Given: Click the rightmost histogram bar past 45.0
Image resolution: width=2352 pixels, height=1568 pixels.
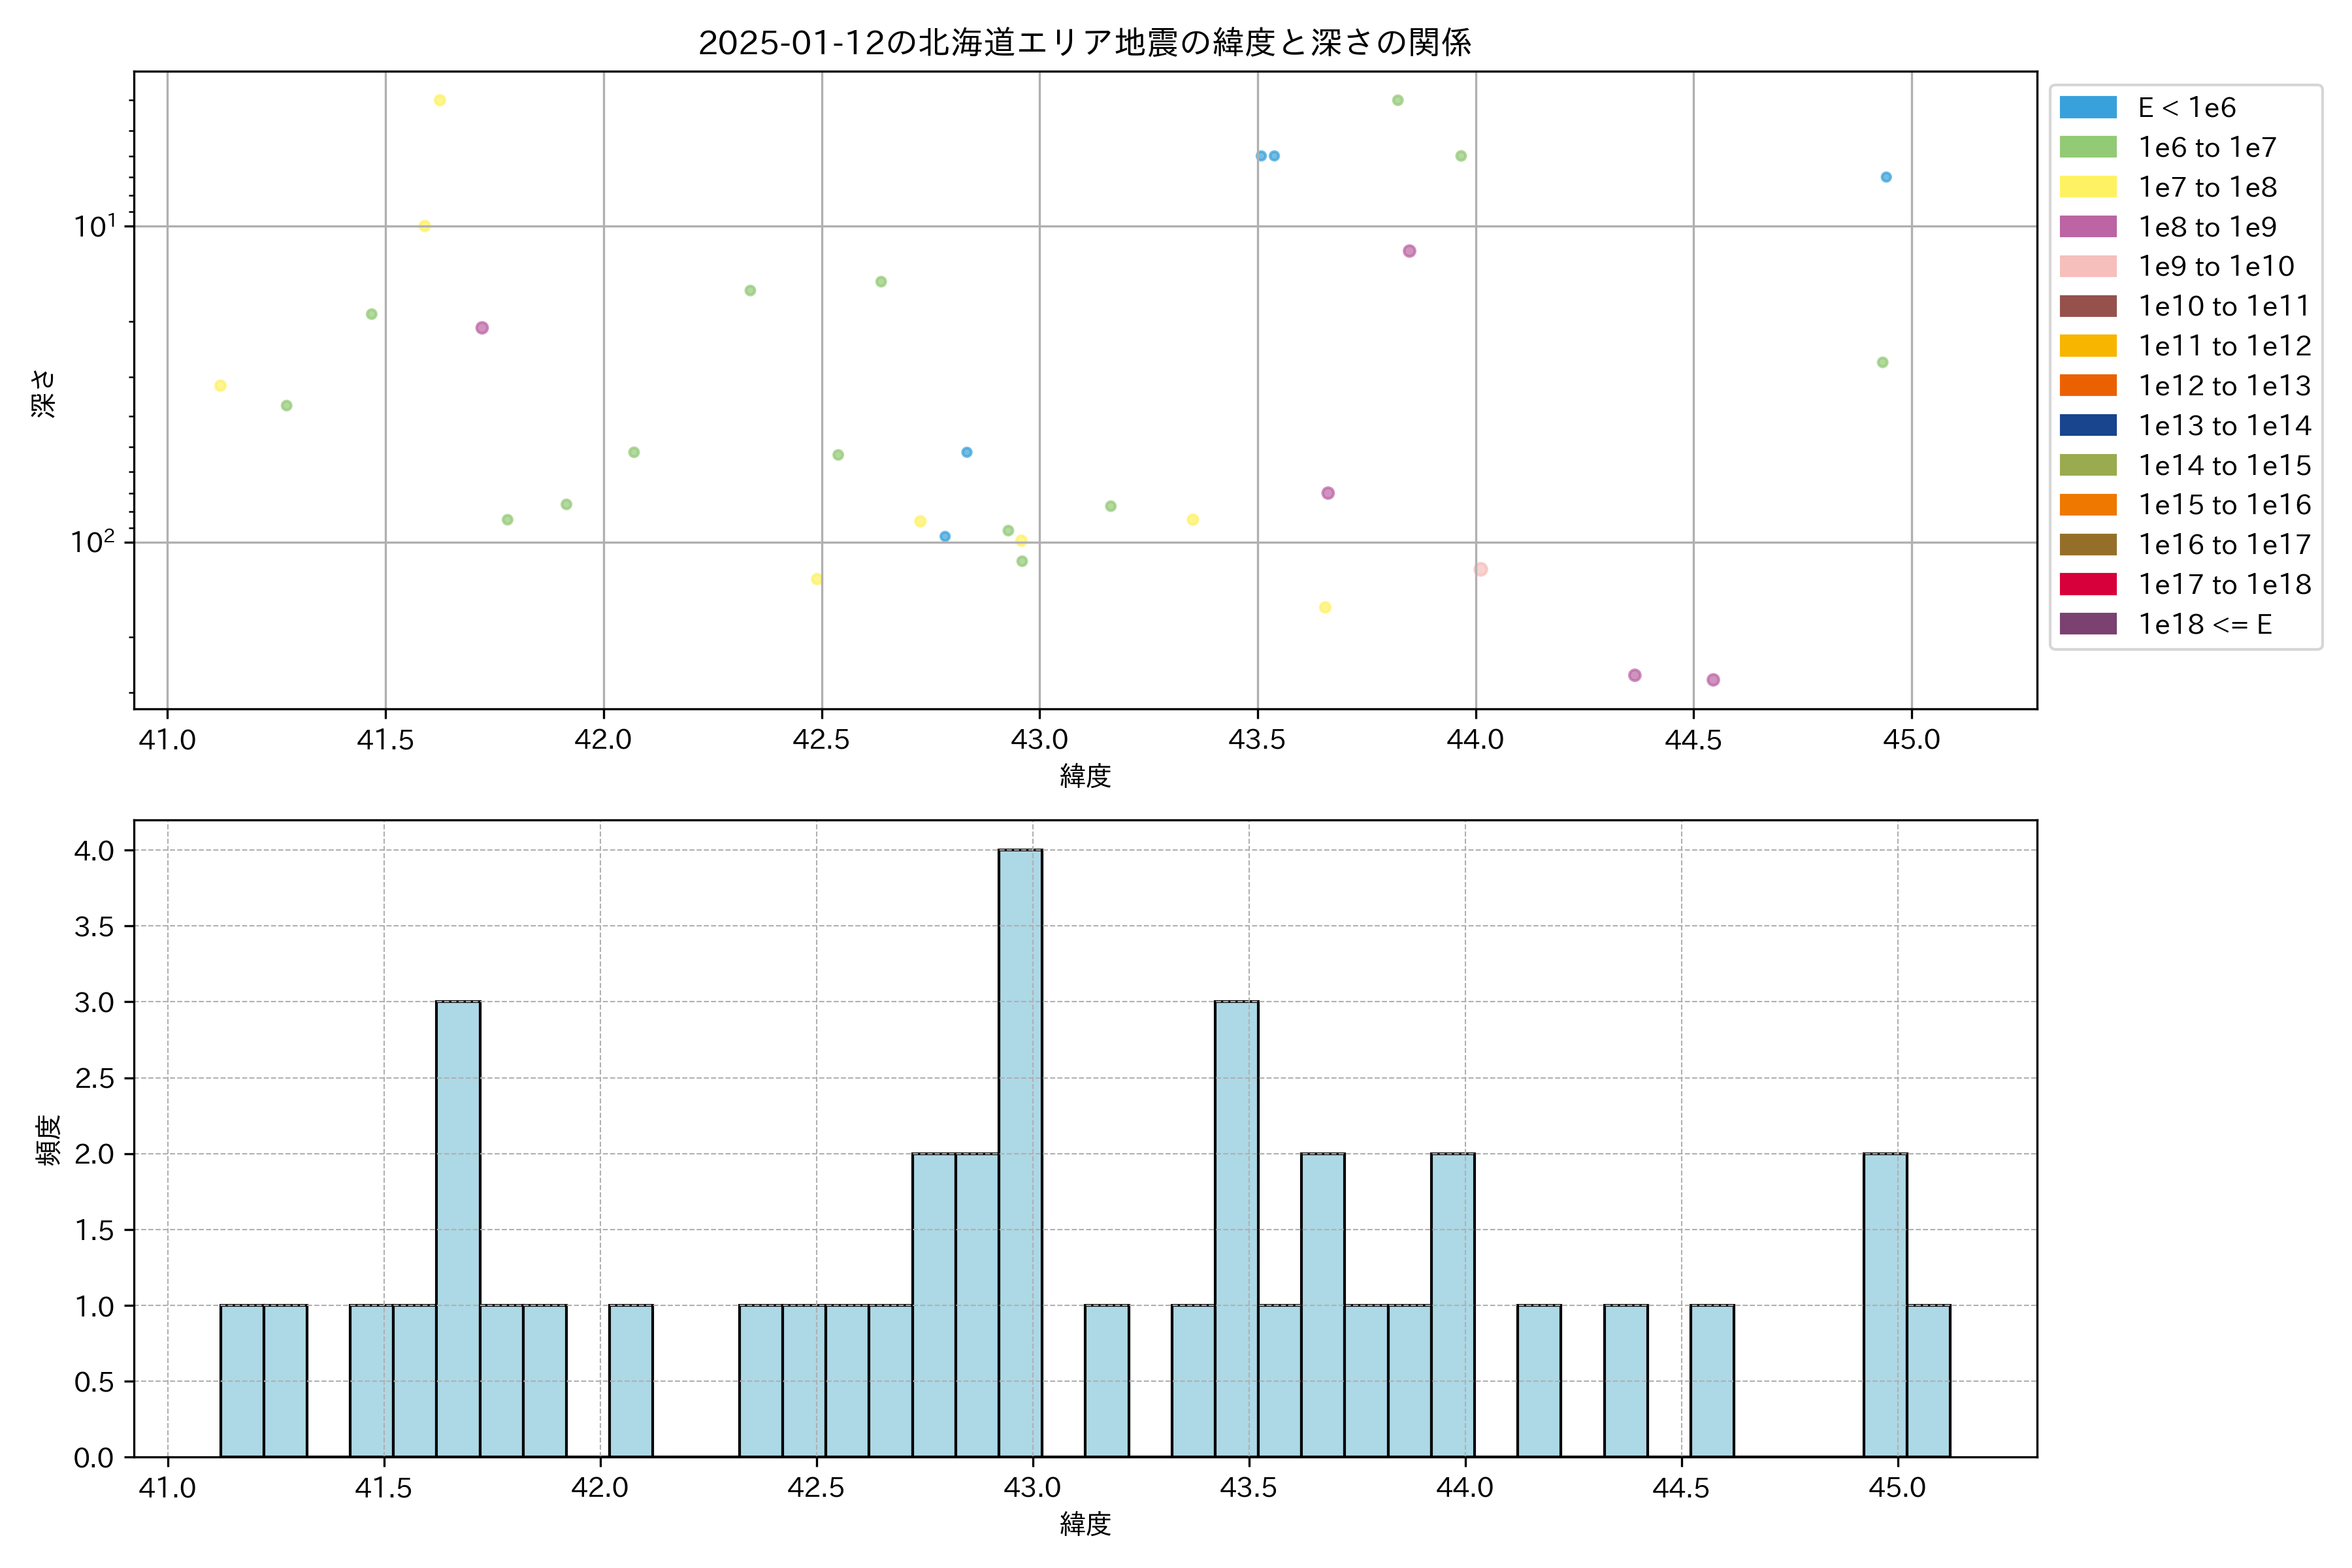Looking at the screenshot, I should tap(1928, 1380).
